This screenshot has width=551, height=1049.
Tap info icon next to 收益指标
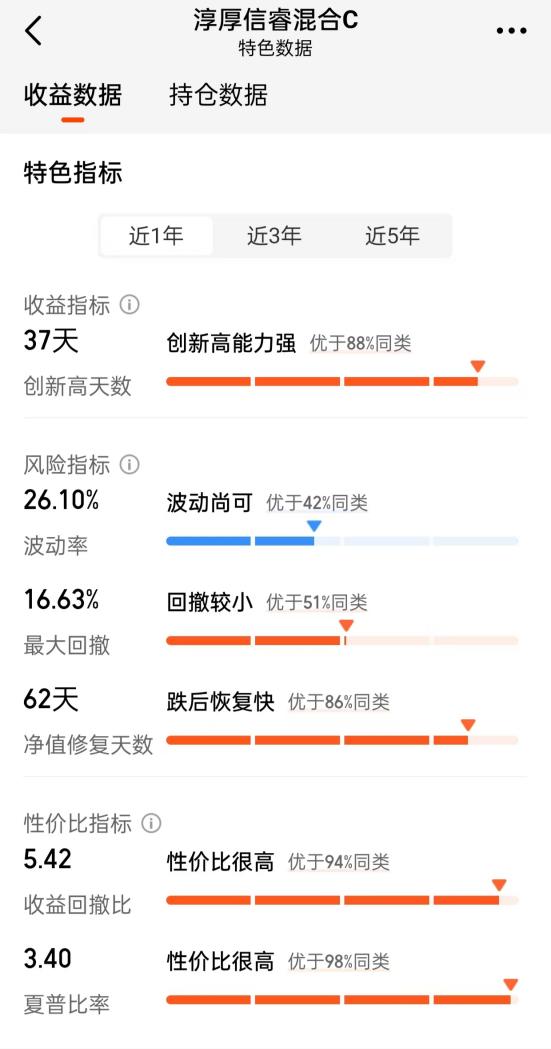[x=129, y=305]
